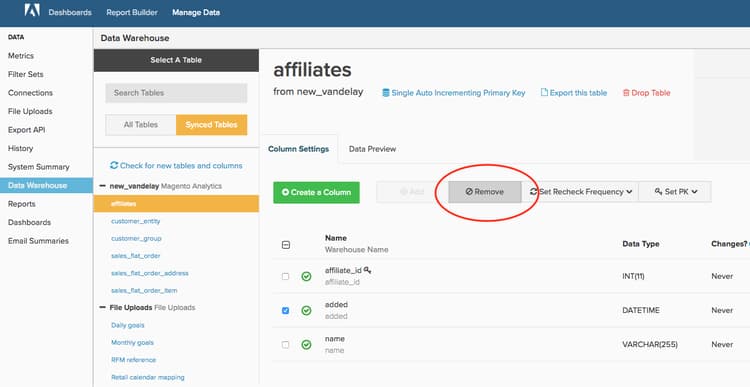Check the name row checkbox

(x=286, y=344)
